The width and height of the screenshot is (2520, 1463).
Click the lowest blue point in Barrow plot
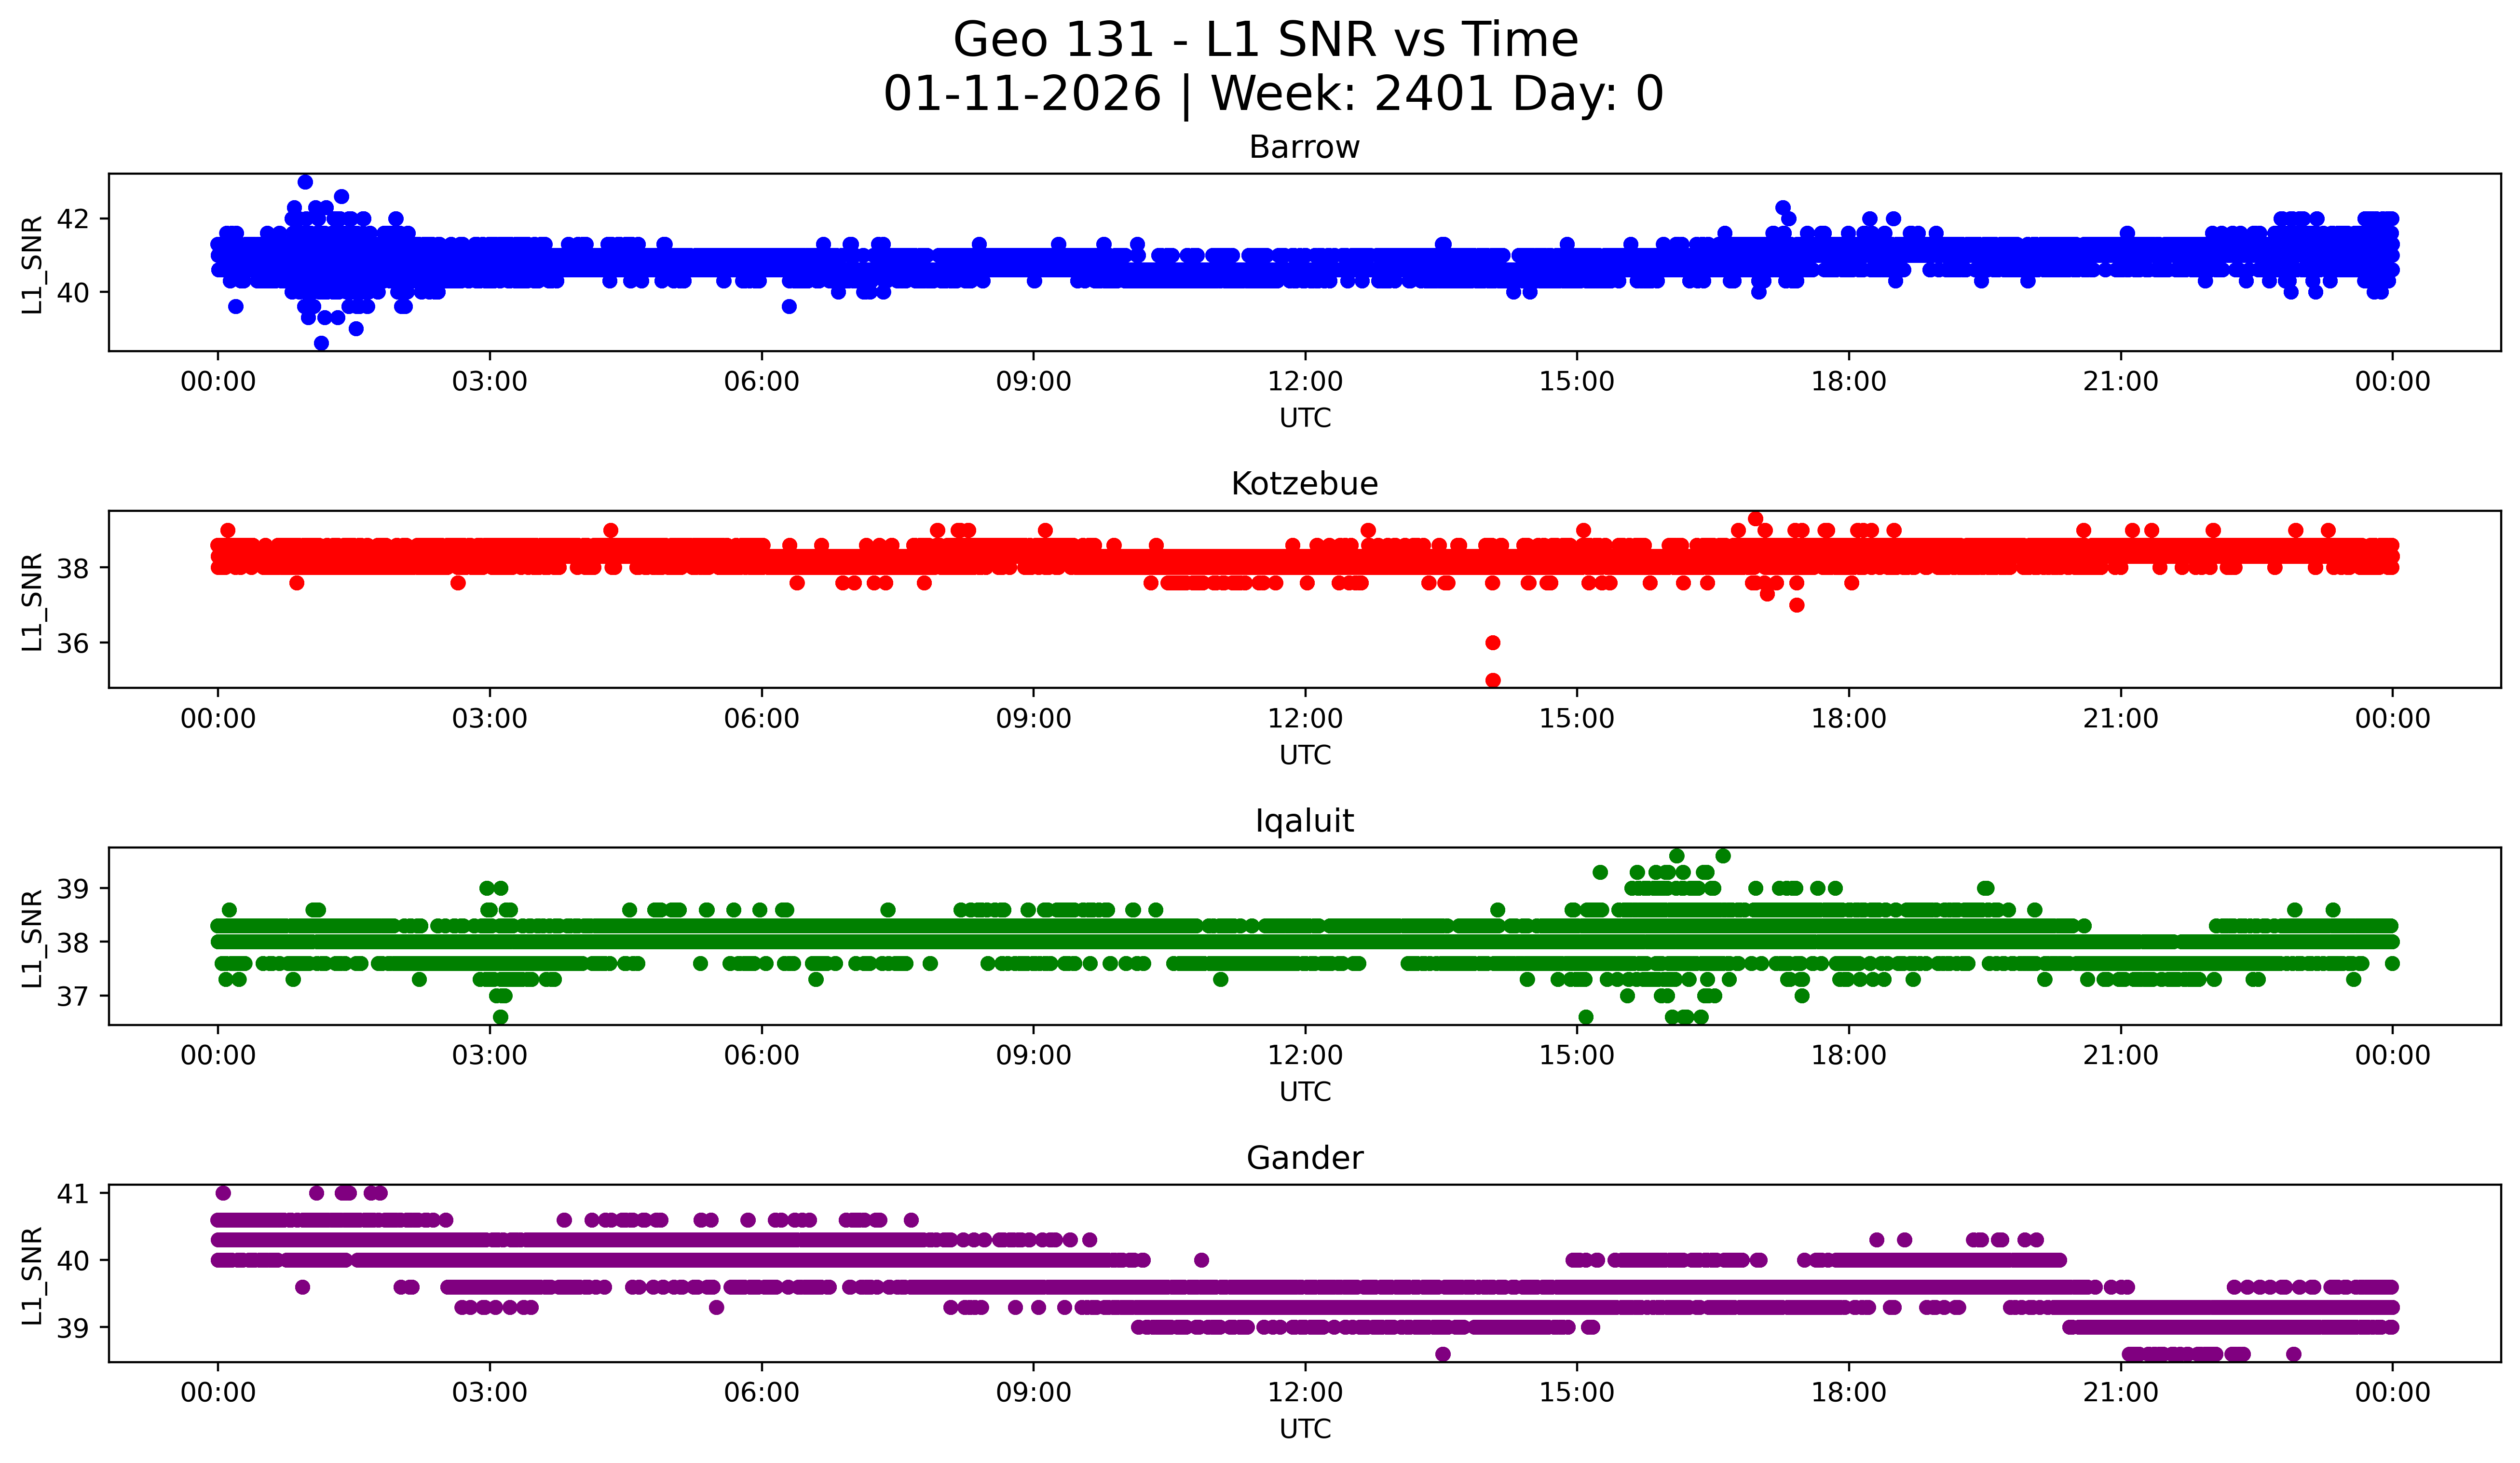tap(321, 343)
